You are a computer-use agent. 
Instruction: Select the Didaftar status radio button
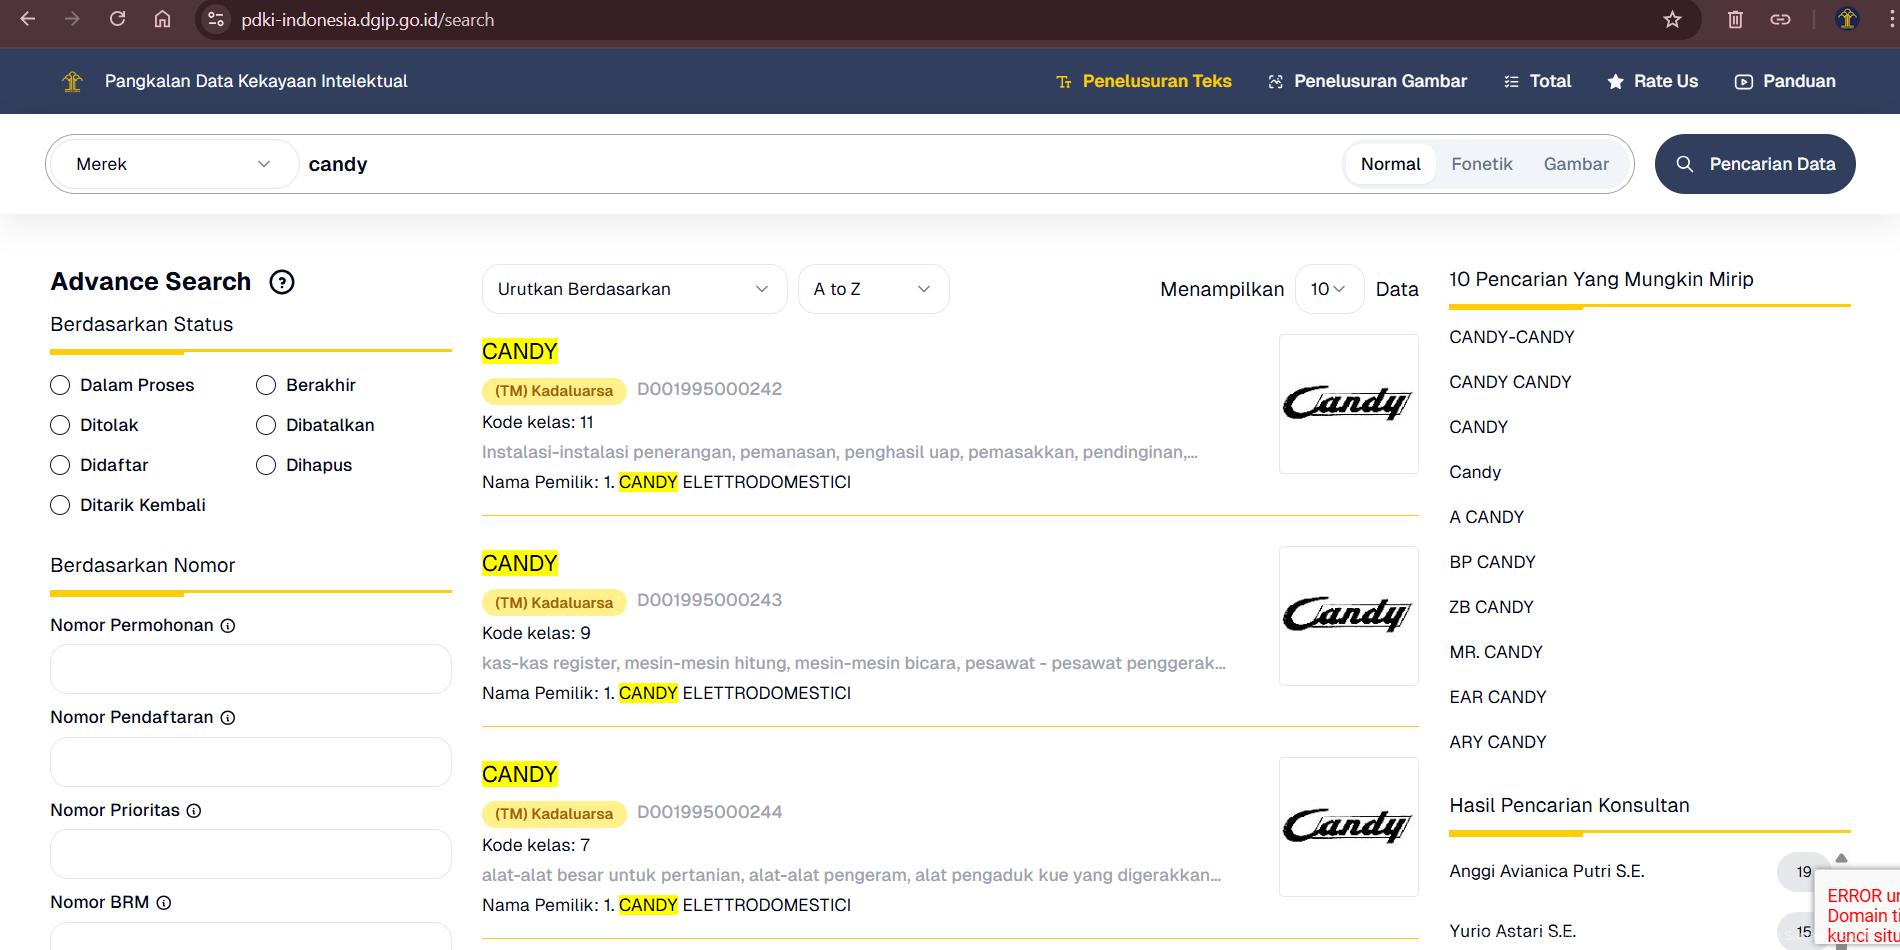coord(60,465)
